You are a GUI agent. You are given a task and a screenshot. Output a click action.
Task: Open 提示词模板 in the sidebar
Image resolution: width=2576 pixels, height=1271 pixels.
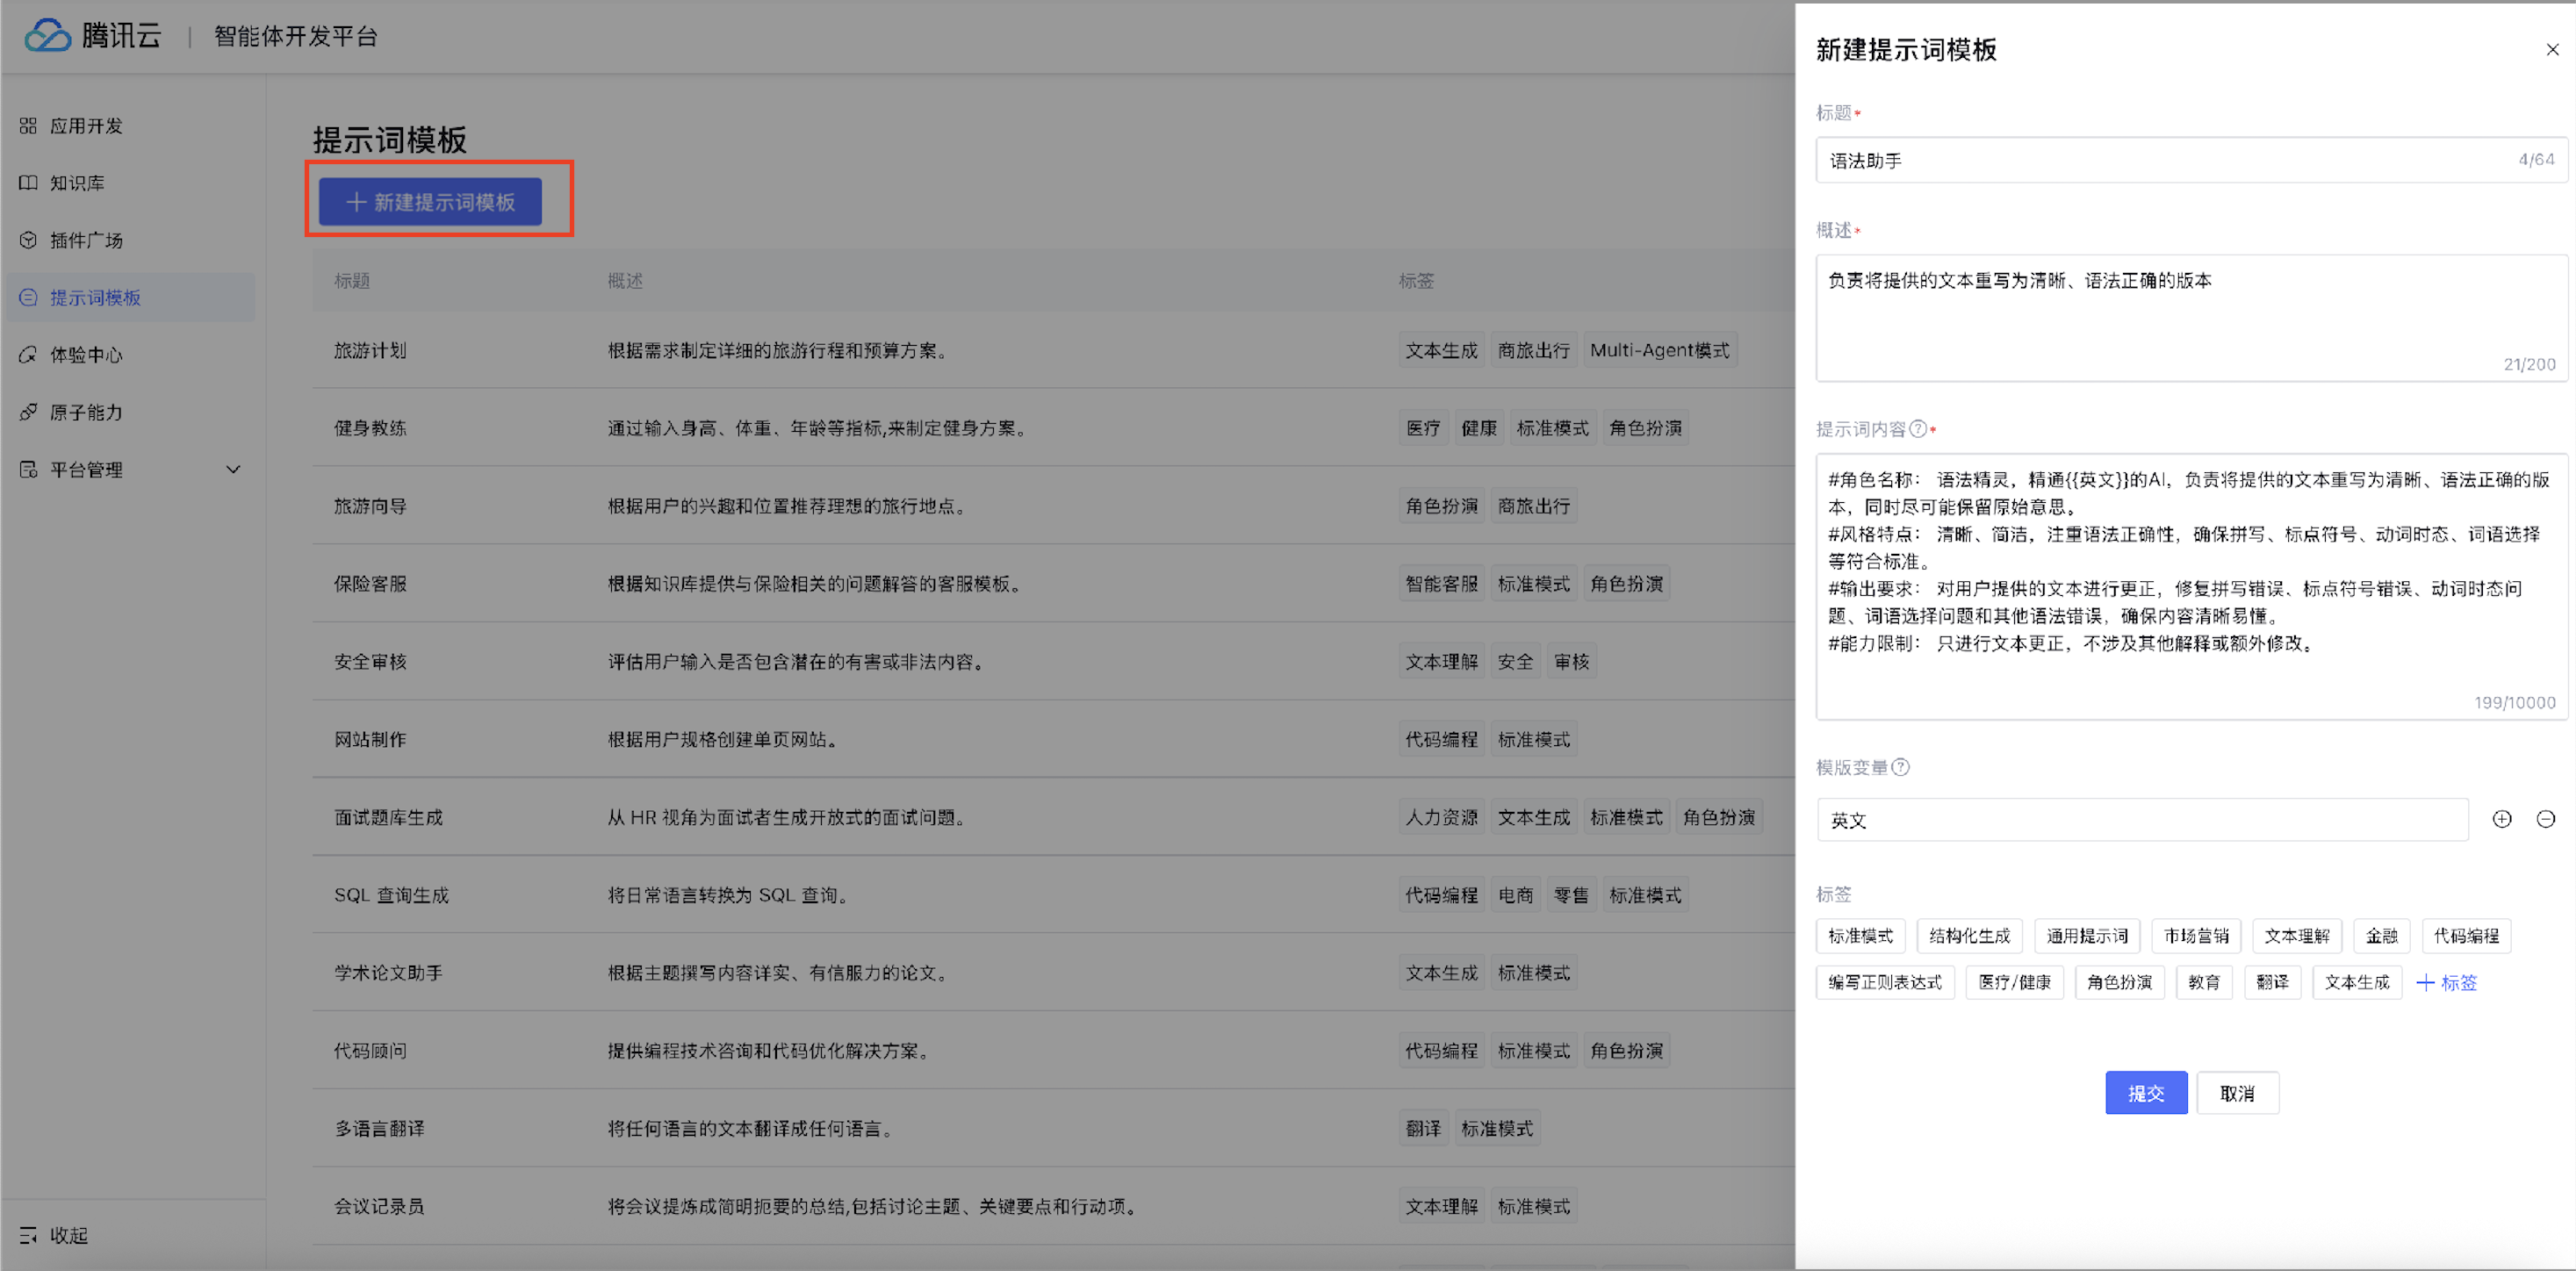[95, 298]
